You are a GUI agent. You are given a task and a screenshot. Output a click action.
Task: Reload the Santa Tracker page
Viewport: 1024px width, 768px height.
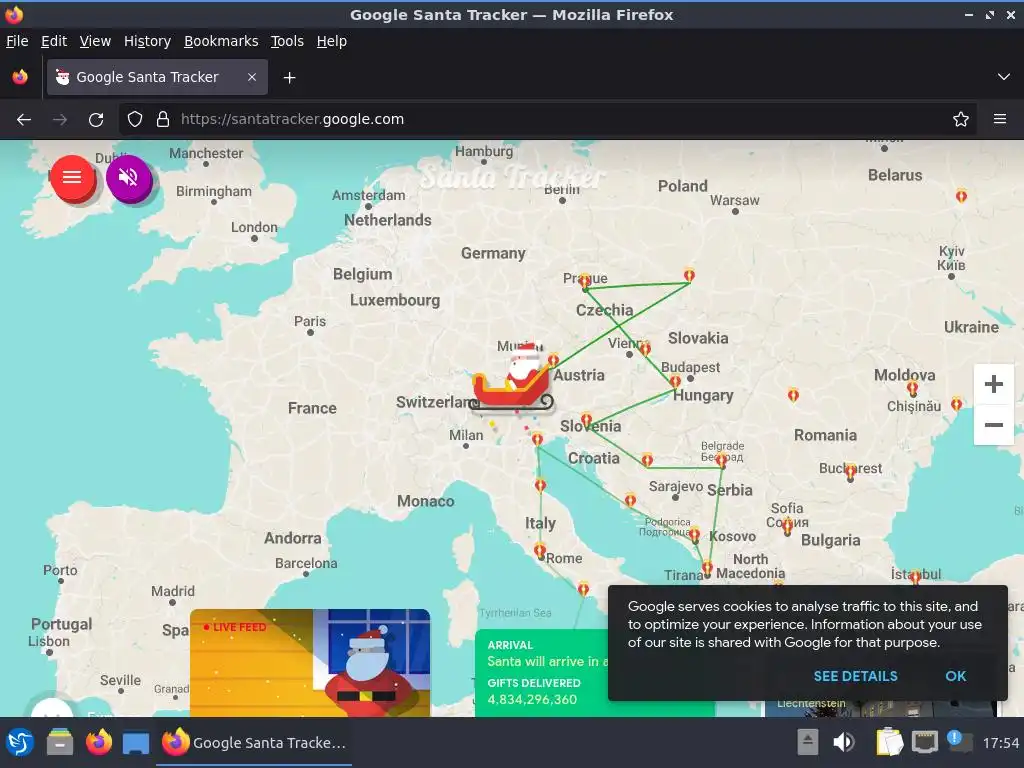pyautogui.click(x=96, y=120)
